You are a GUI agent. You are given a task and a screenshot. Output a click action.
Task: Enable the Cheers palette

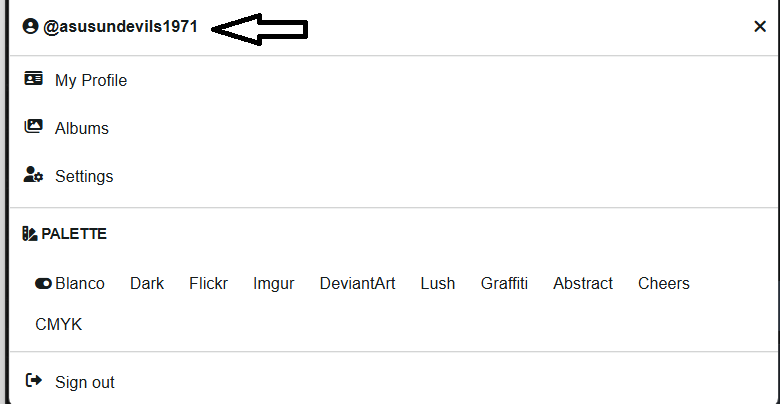[x=664, y=284]
